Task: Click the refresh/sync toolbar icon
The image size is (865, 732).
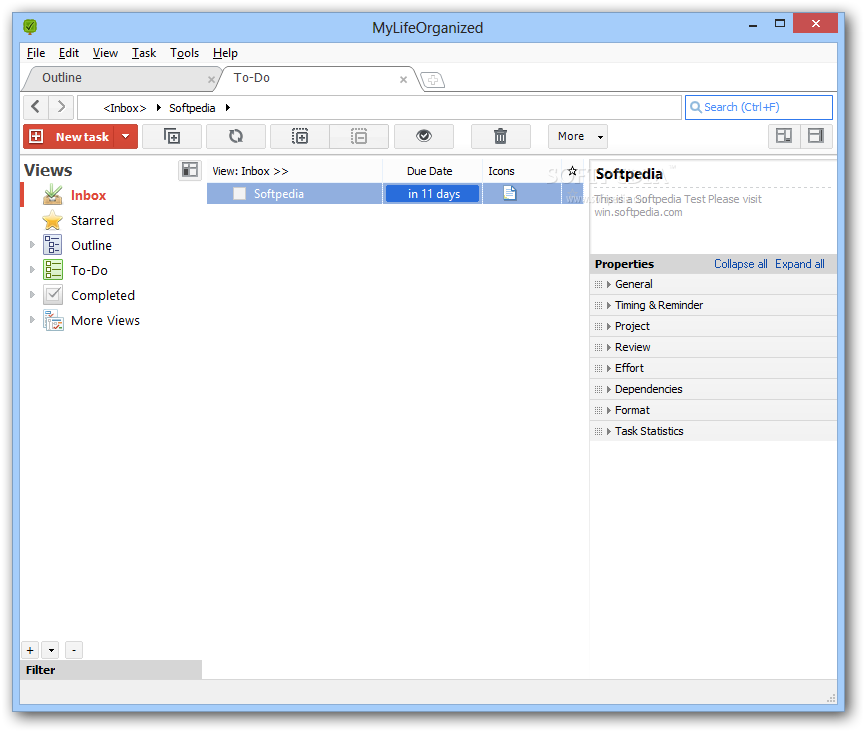Action: pyautogui.click(x=236, y=136)
